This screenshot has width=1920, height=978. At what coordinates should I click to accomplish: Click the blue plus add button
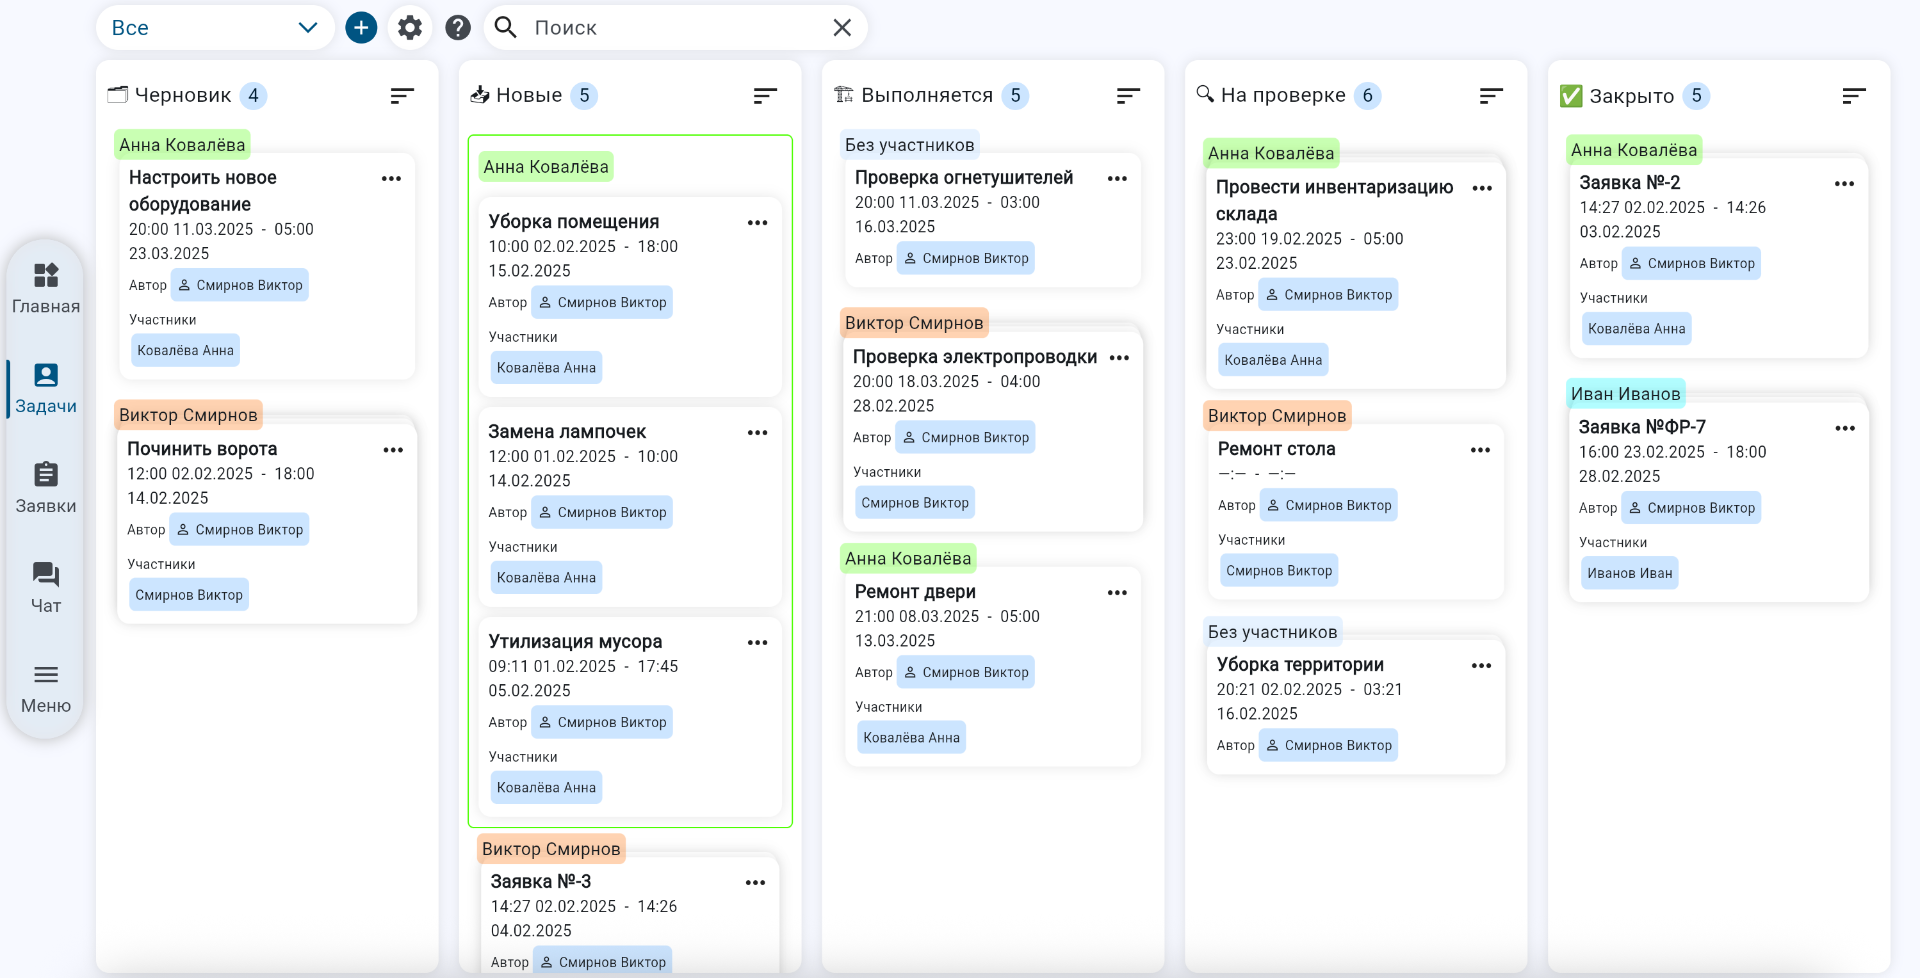(361, 28)
